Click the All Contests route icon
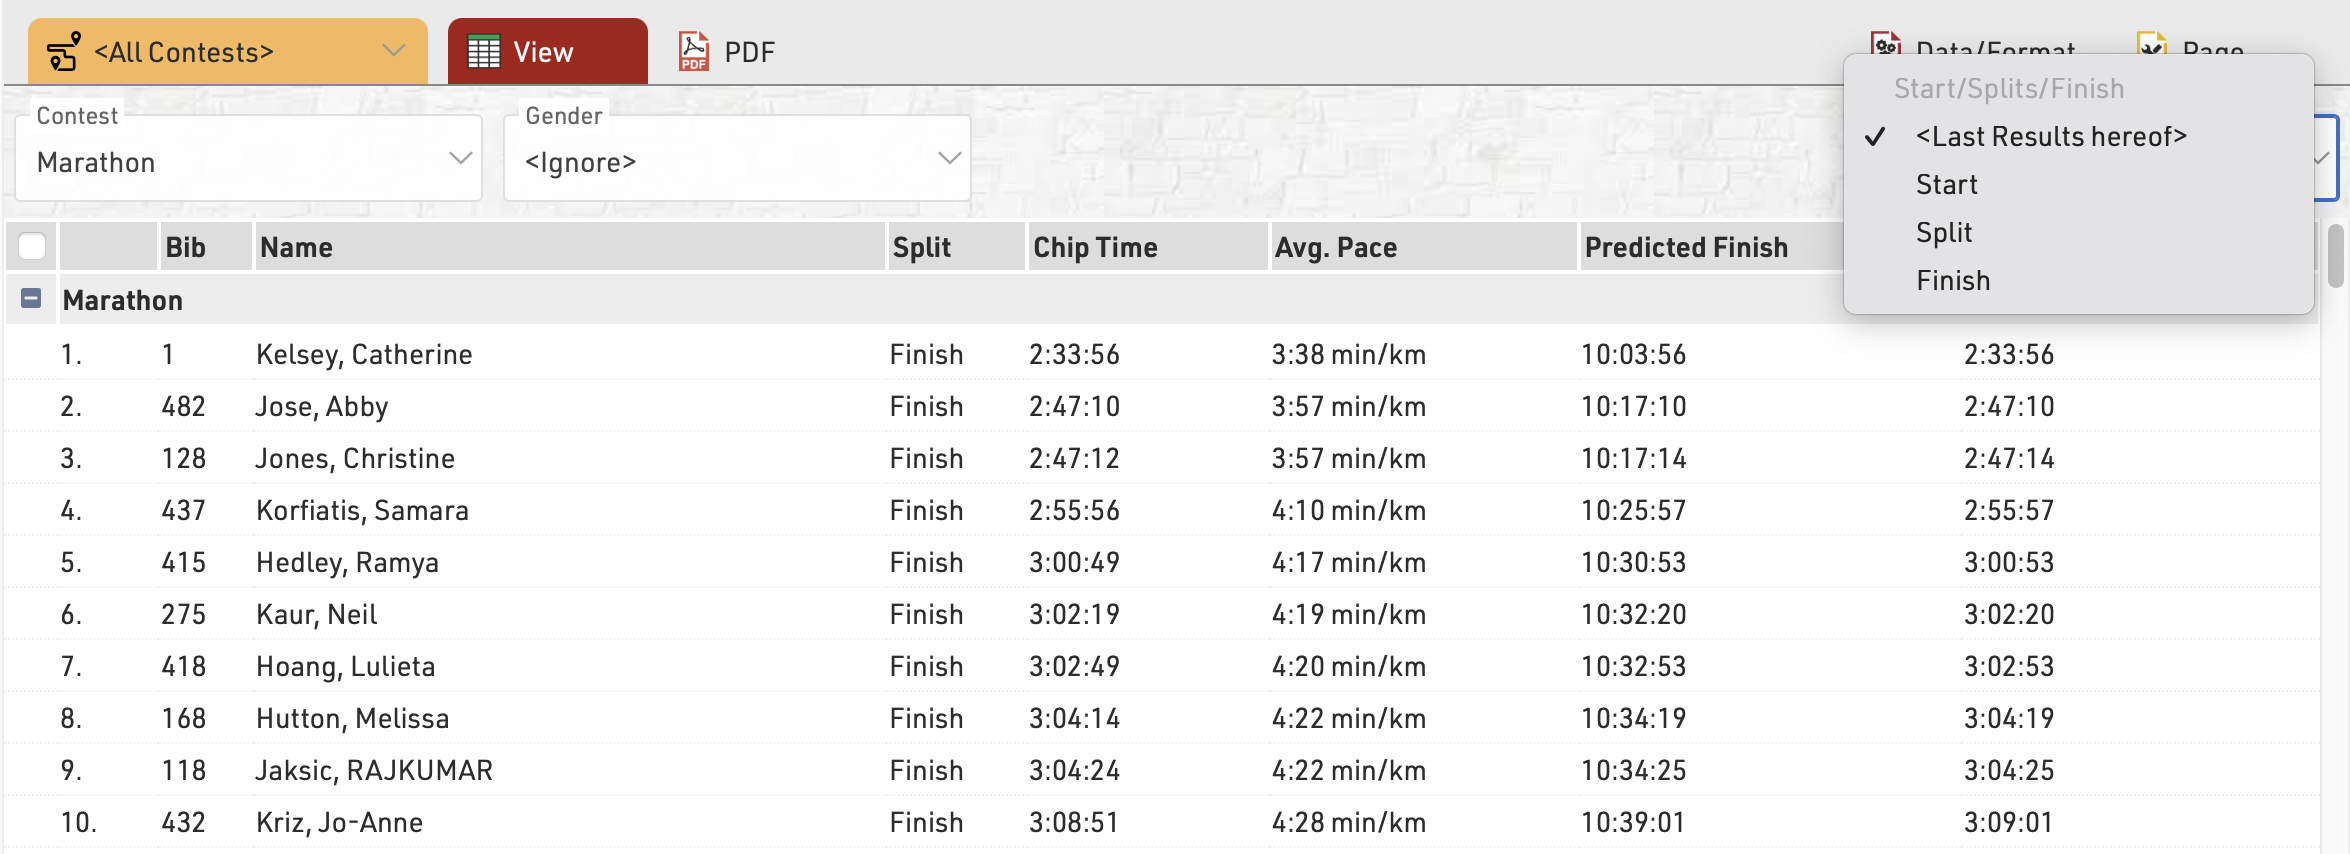 point(64,52)
